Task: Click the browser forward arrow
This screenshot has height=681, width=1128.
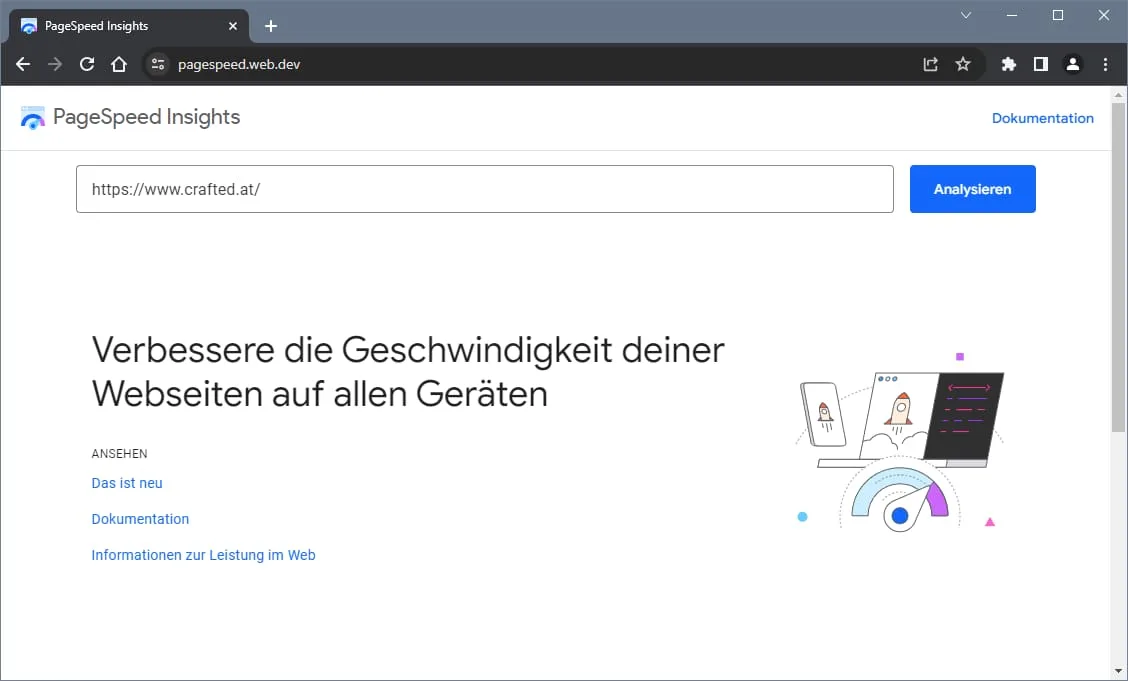Action: tap(55, 65)
